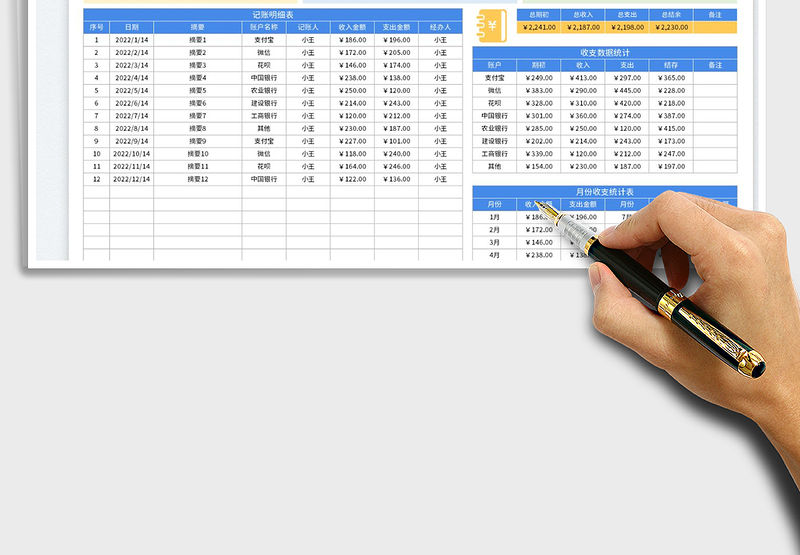Click the 结存 column header
The image size is (800, 555).
click(x=671, y=65)
